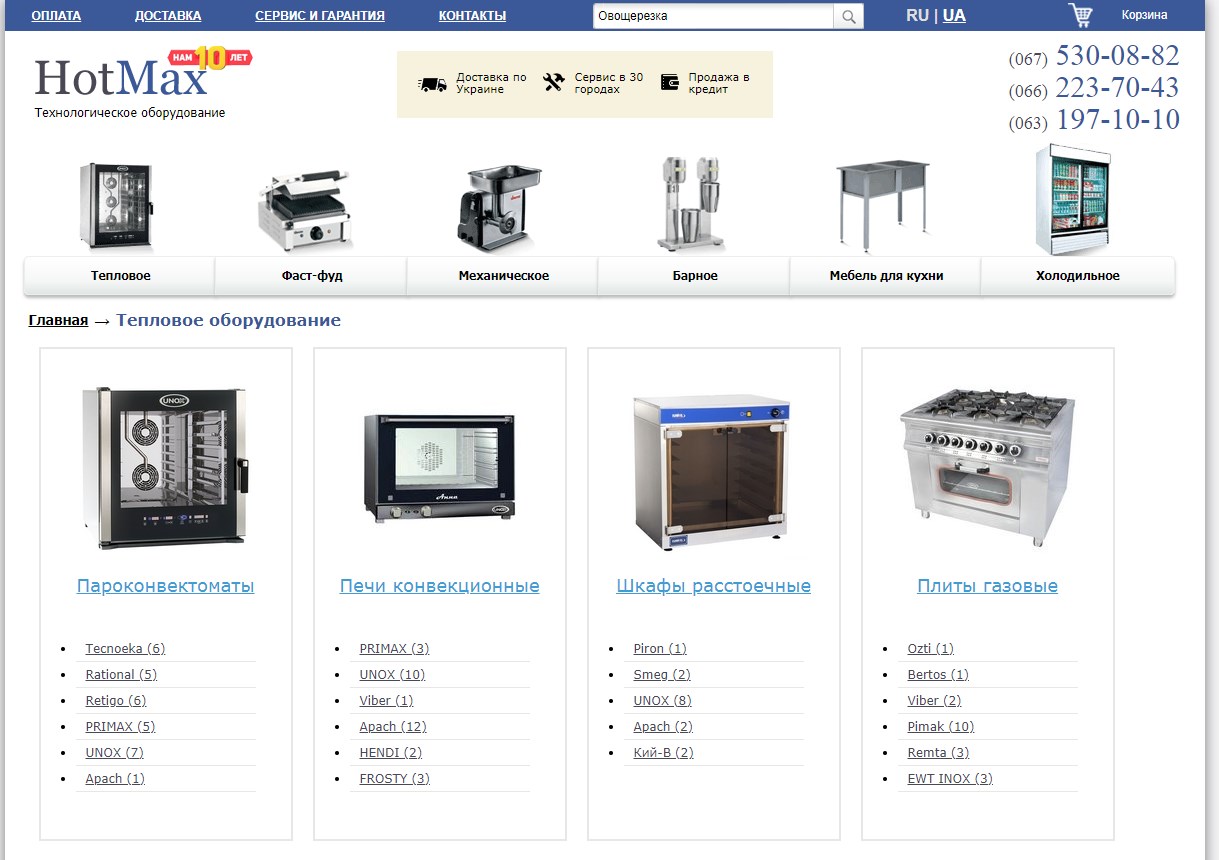Click the meat grinder category image
The height and width of the screenshot is (860, 1219).
coord(498,208)
